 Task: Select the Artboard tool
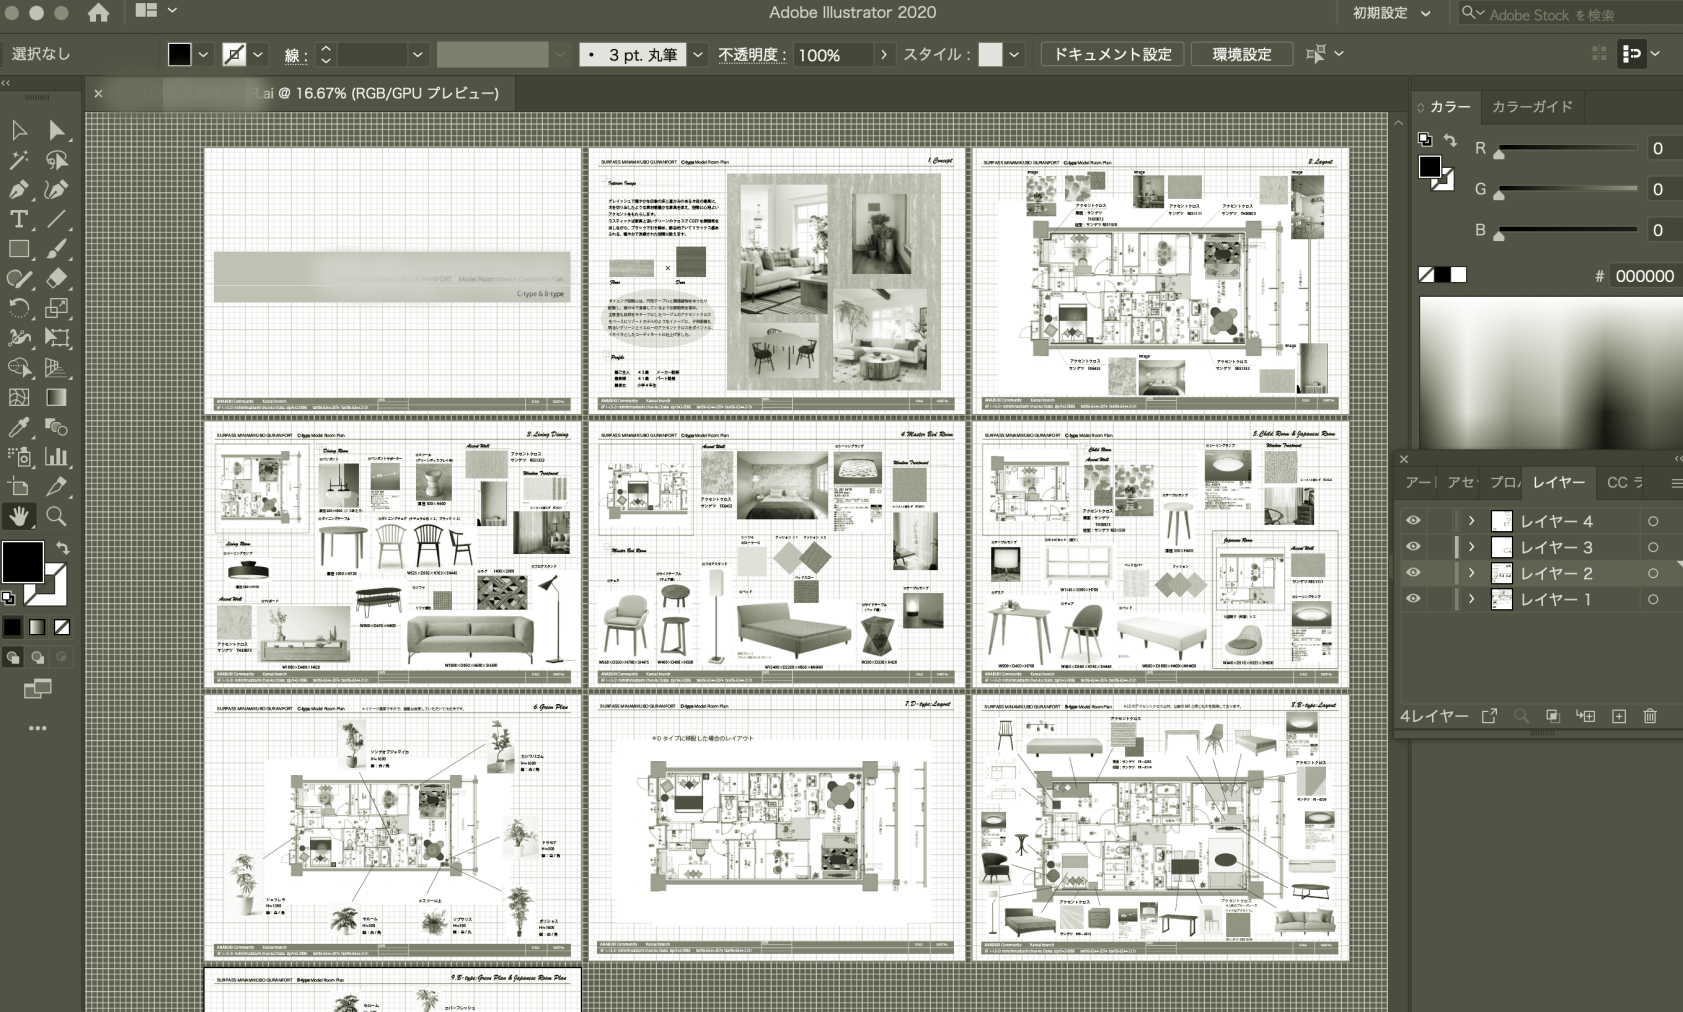[x=18, y=486]
